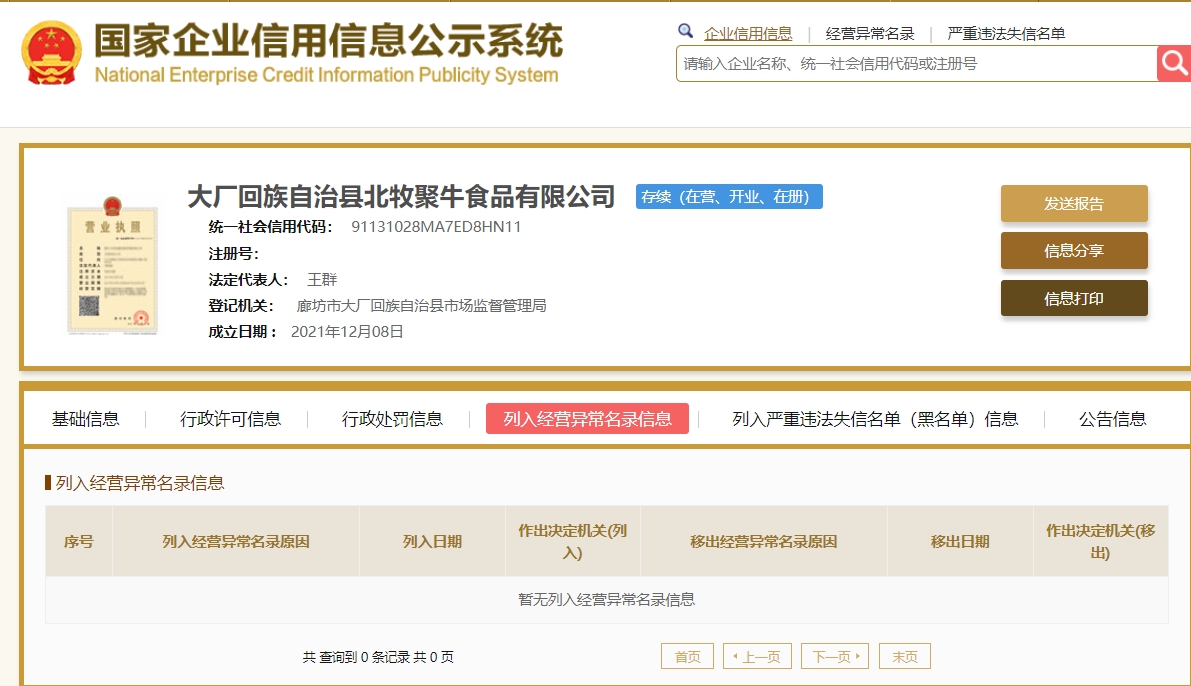Switch to the 行政处罚信息 tab
The image size is (1191, 686).
click(392, 419)
